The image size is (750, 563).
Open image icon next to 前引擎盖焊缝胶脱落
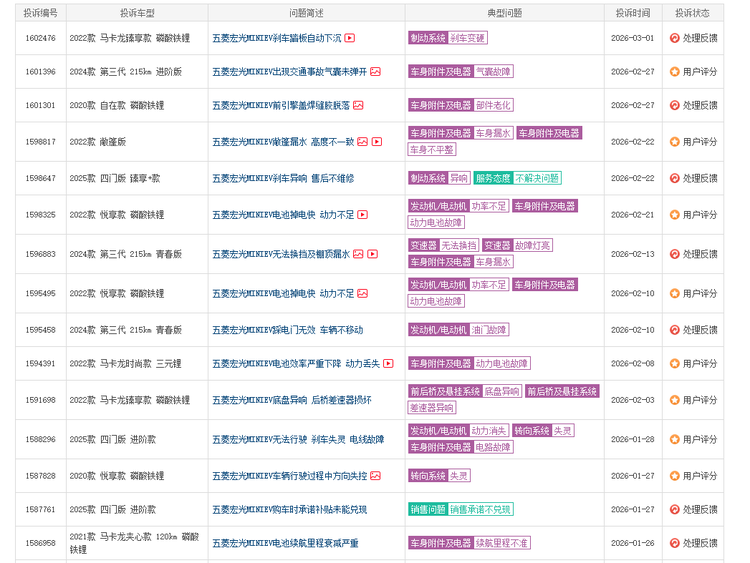[358, 105]
